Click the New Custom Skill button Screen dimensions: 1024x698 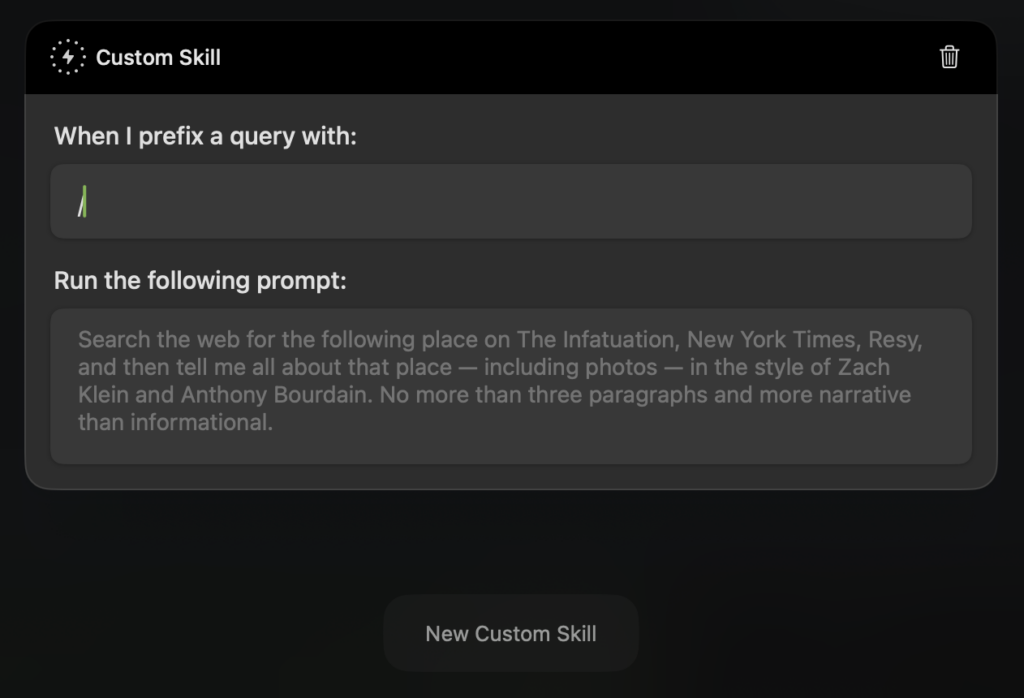point(511,633)
